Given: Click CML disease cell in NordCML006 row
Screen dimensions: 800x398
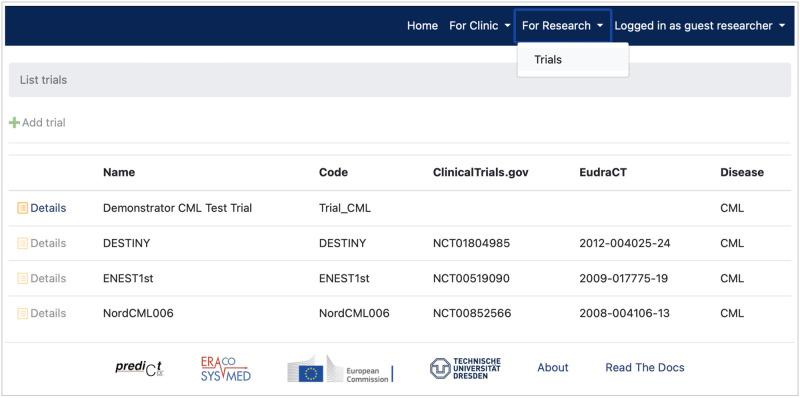Looking at the screenshot, I should (732, 313).
